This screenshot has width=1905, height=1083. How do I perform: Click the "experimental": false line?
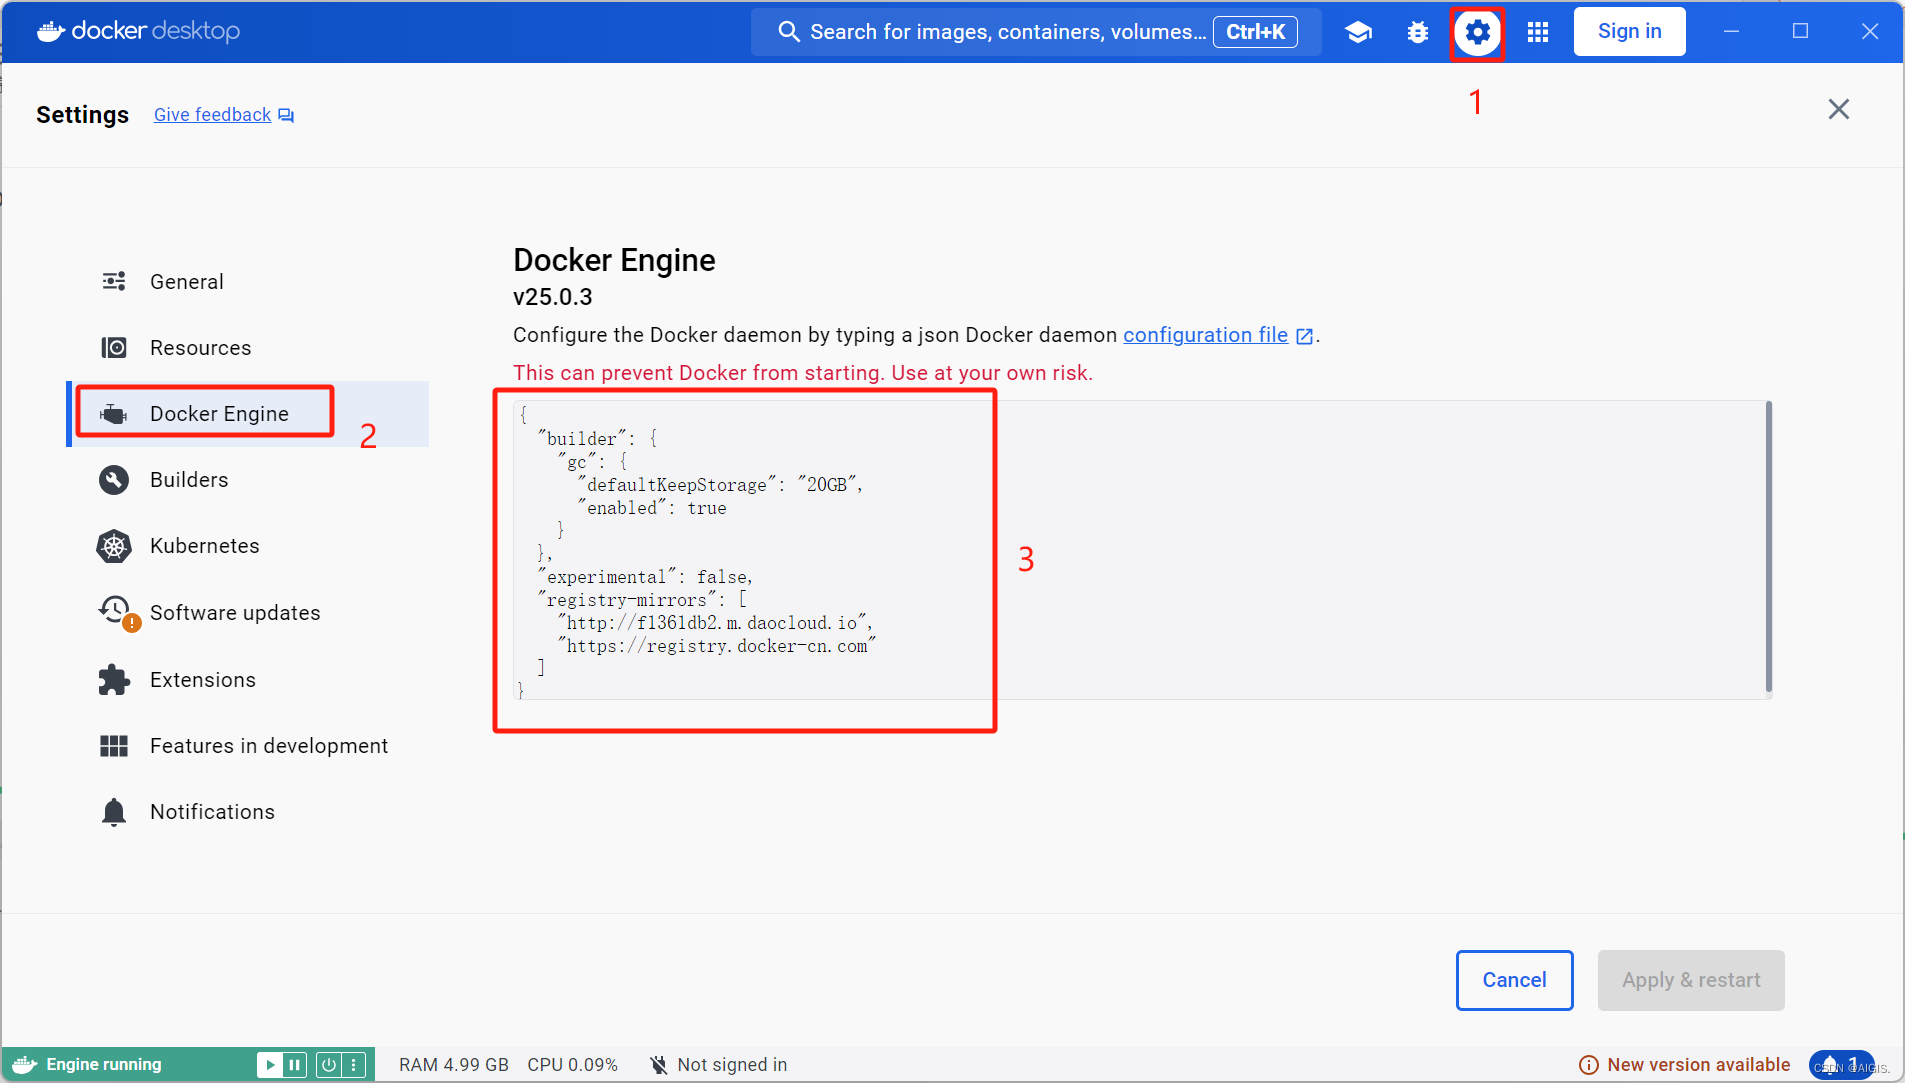(646, 577)
